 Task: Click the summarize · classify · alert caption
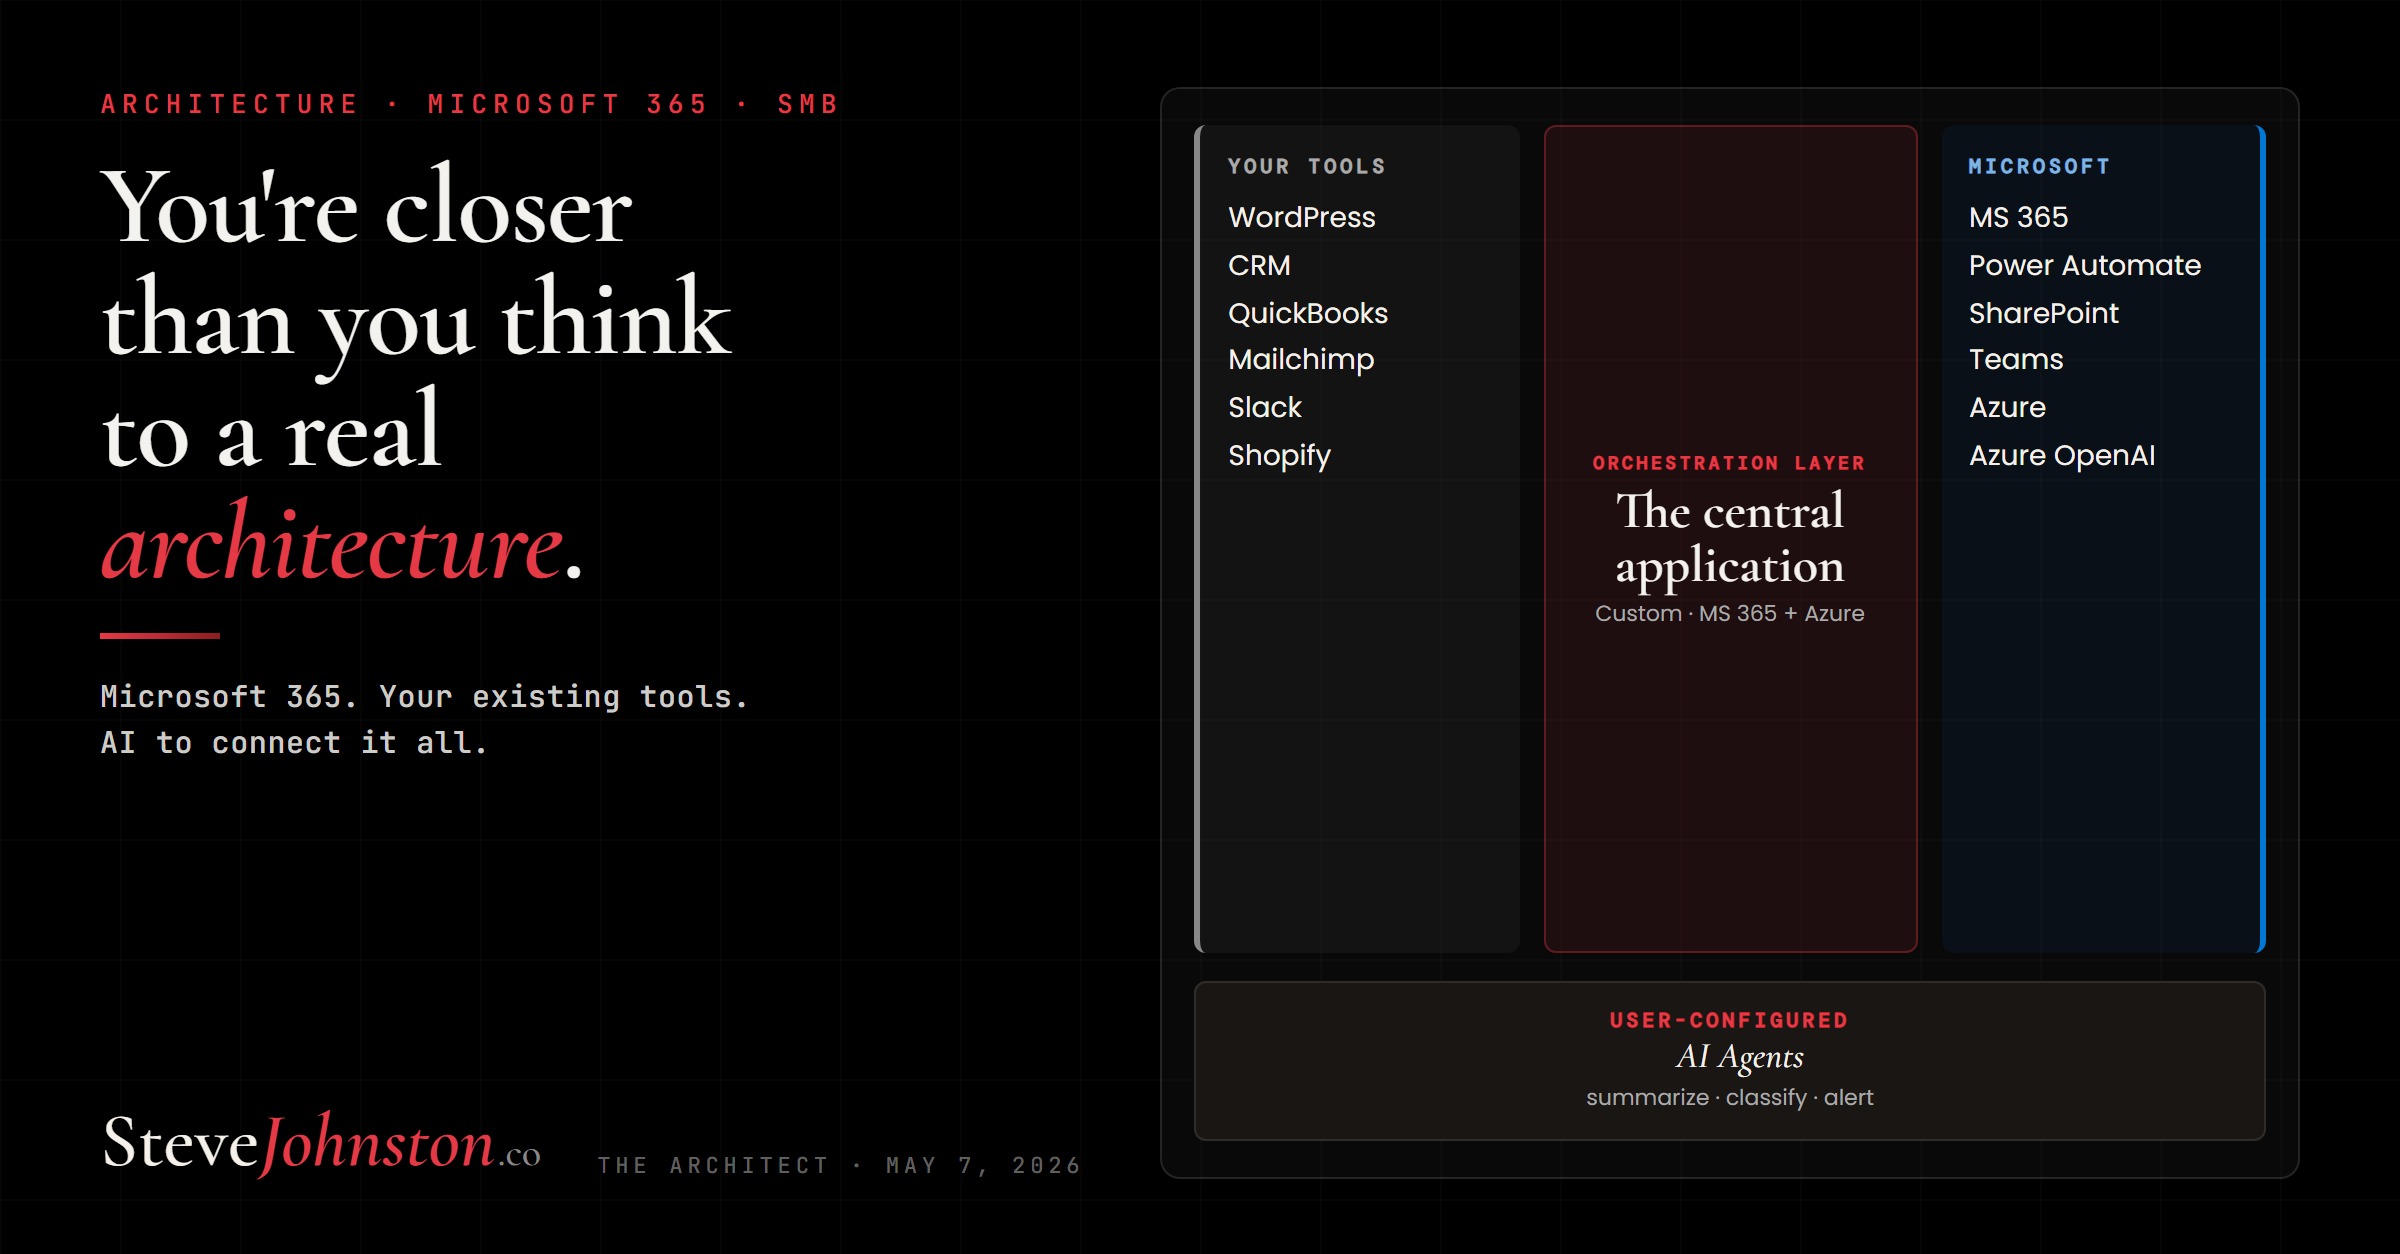pyautogui.click(x=1730, y=1097)
